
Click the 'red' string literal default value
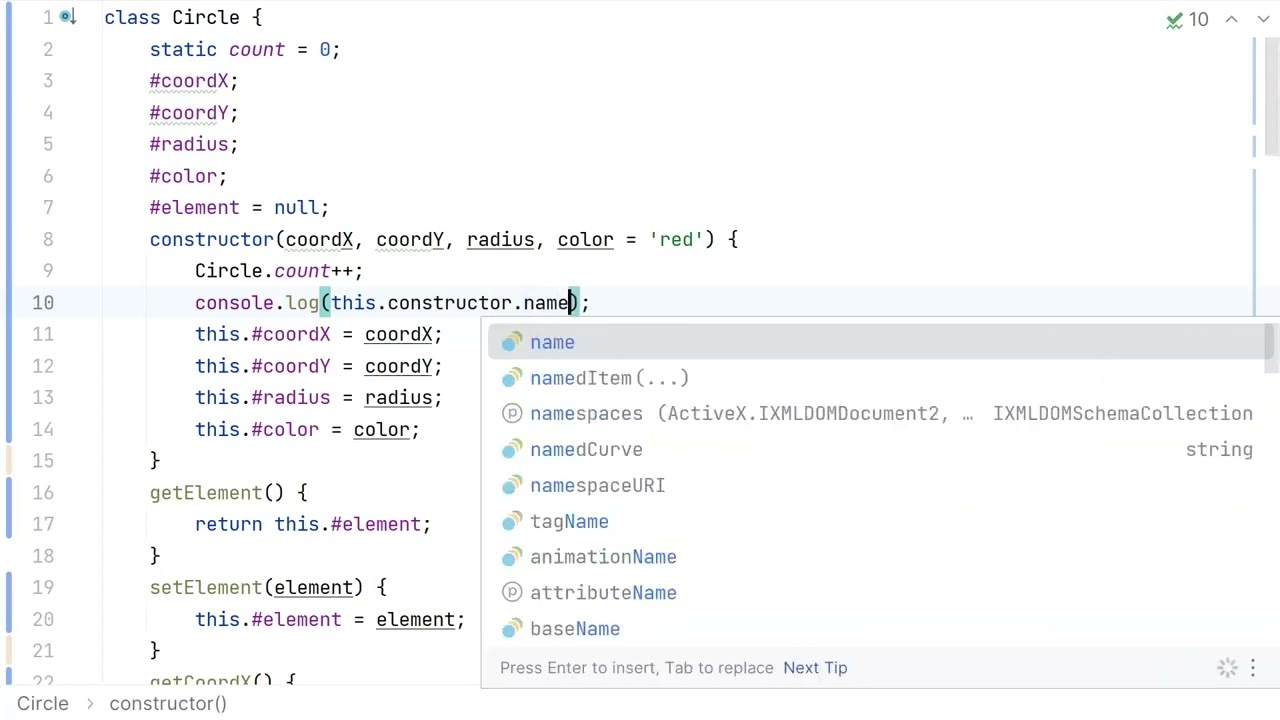point(676,240)
